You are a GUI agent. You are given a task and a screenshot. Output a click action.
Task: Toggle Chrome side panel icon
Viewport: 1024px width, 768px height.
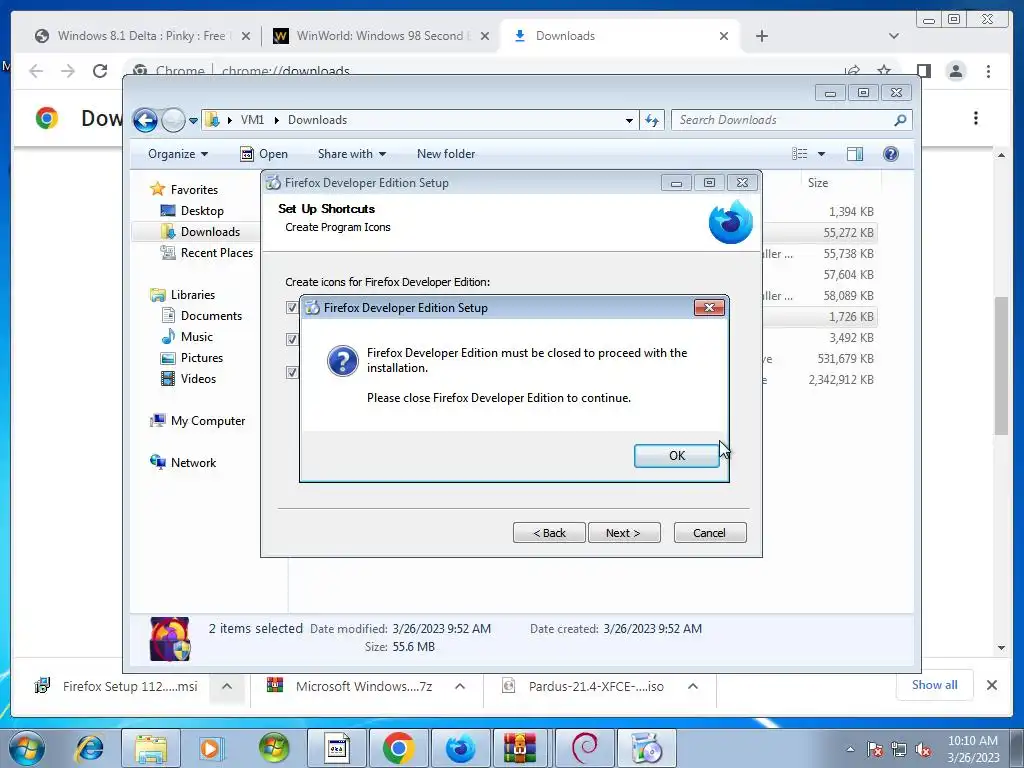(923, 71)
